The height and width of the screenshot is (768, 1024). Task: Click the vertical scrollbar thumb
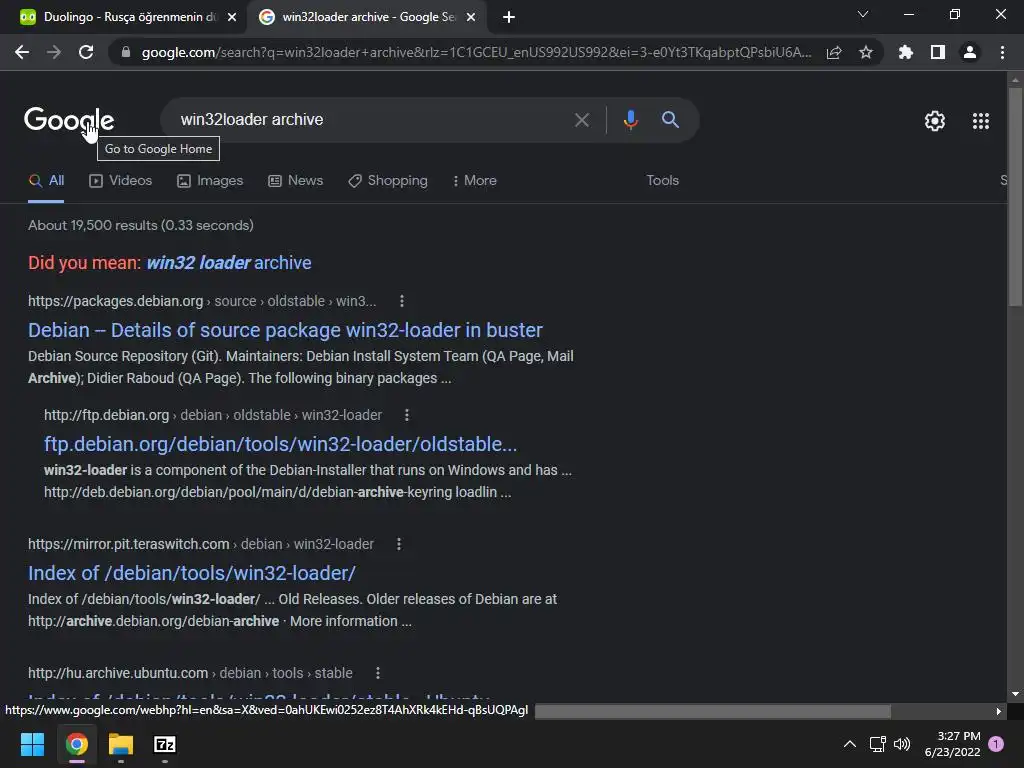tap(1015, 196)
